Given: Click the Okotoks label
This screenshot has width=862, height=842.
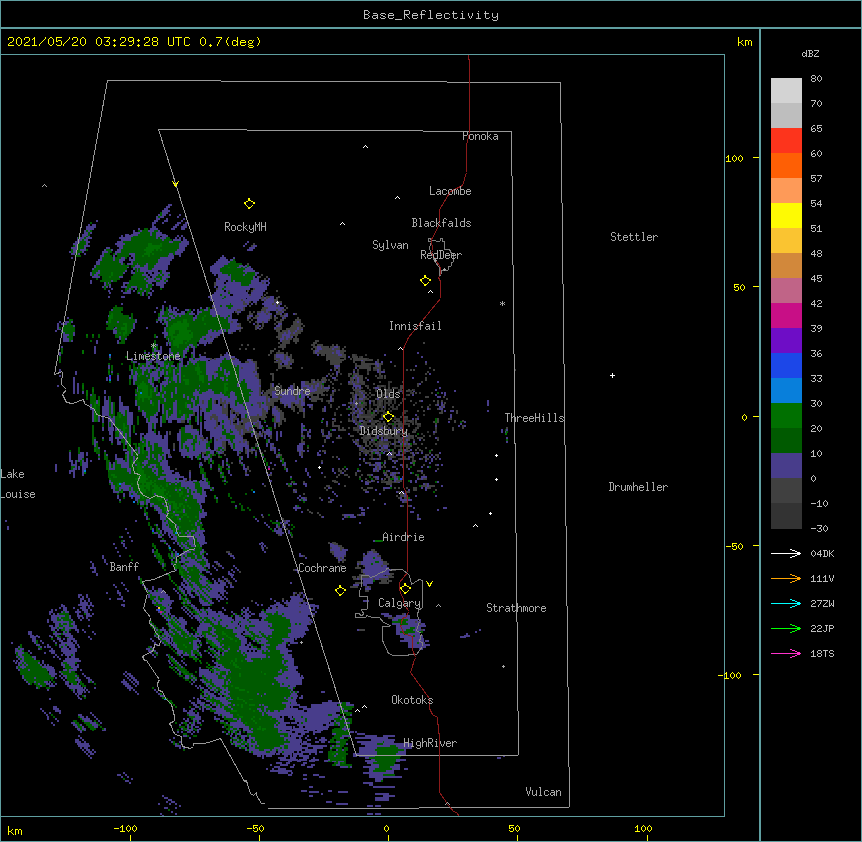Looking at the screenshot, I should click(x=412, y=700).
